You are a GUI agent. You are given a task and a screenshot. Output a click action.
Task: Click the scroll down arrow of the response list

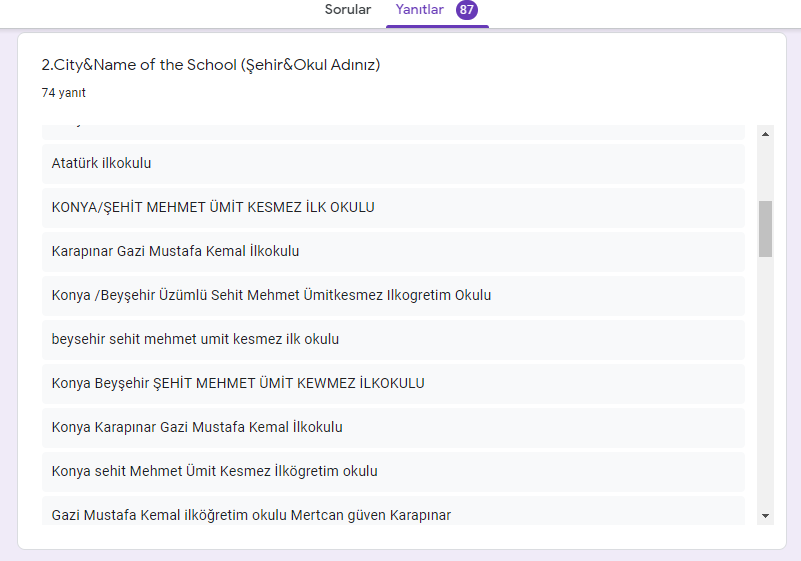pyautogui.click(x=766, y=516)
